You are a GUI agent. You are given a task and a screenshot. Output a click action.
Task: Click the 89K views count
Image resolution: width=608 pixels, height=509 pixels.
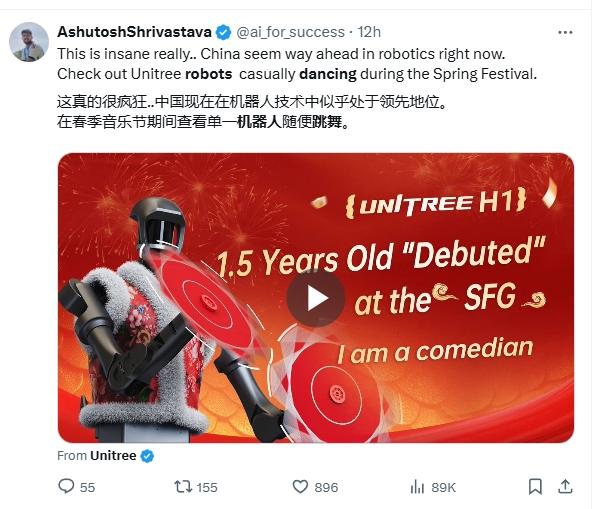coord(443,487)
